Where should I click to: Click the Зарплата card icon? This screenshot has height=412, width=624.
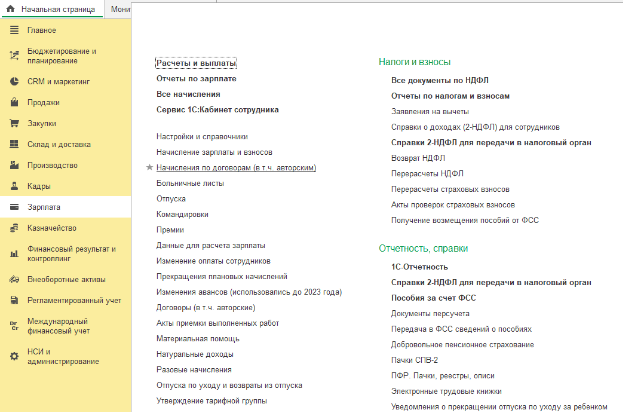[x=14, y=207]
